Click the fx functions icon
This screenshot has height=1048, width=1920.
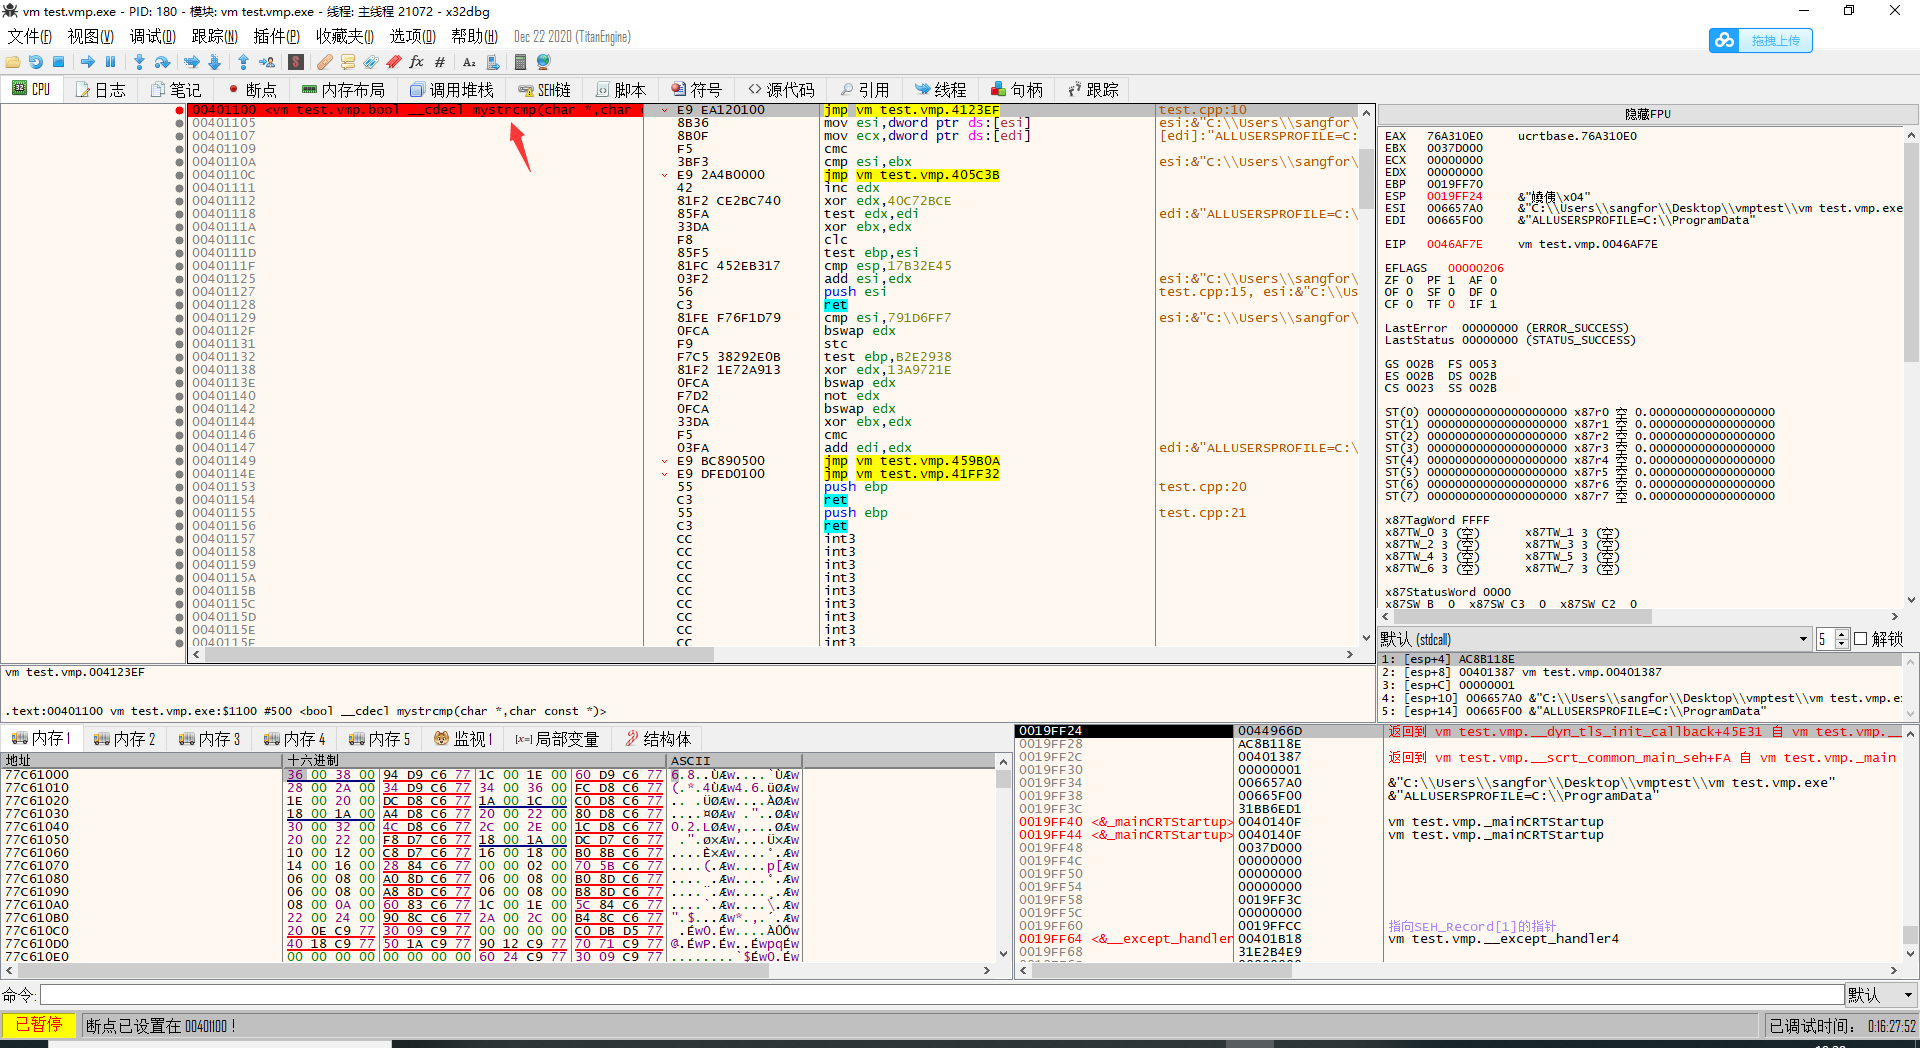pos(416,62)
